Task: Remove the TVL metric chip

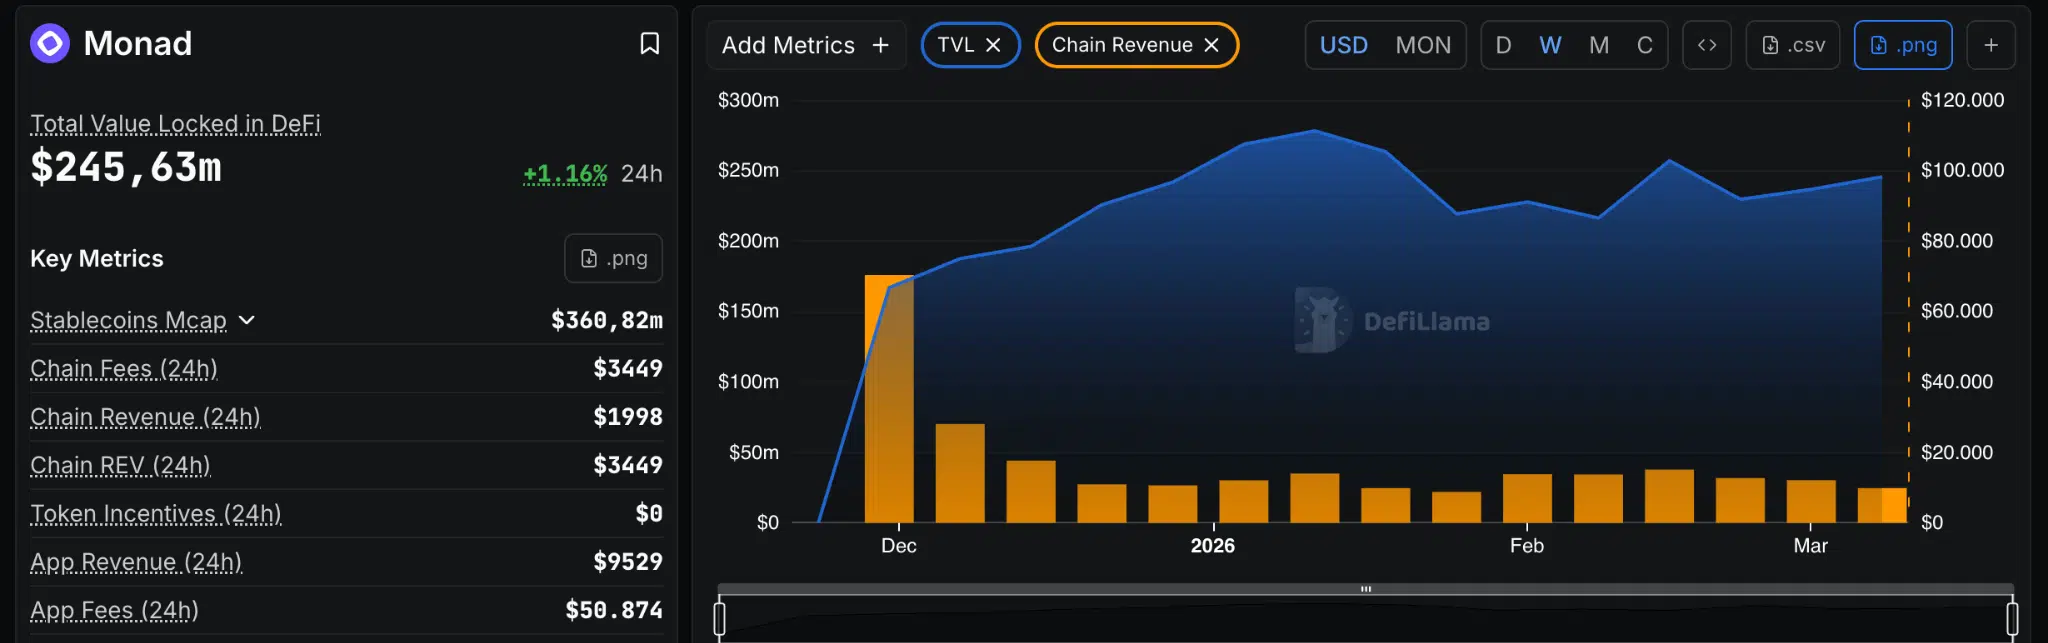Action: pos(993,45)
